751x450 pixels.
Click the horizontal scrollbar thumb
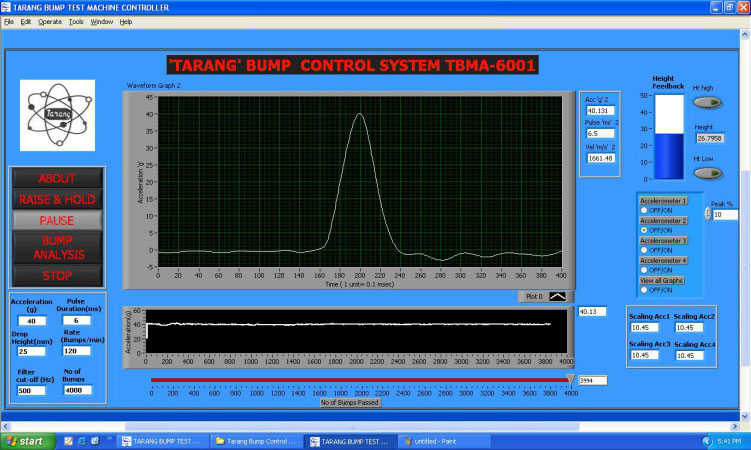[352, 426]
